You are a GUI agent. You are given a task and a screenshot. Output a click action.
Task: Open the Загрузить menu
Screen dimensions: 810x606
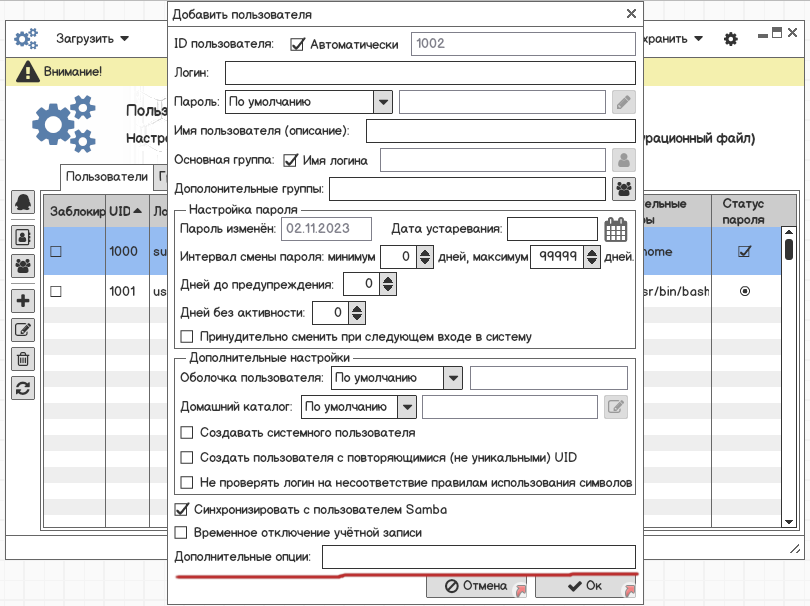[92, 39]
